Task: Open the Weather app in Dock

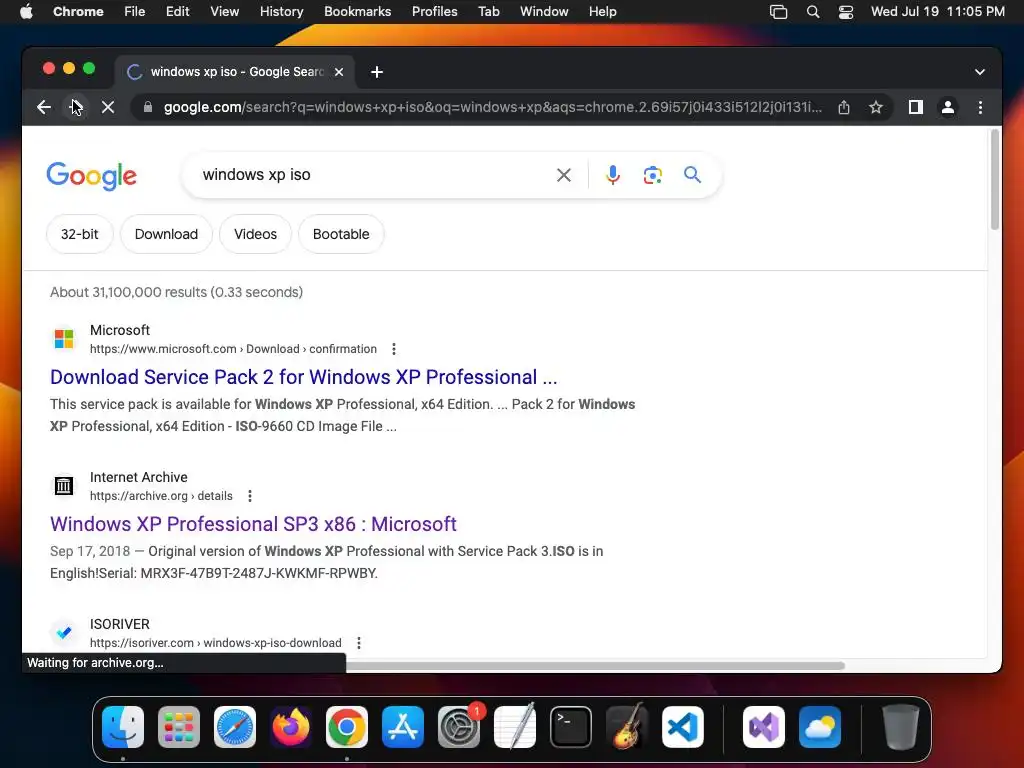Action: point(820,727)
